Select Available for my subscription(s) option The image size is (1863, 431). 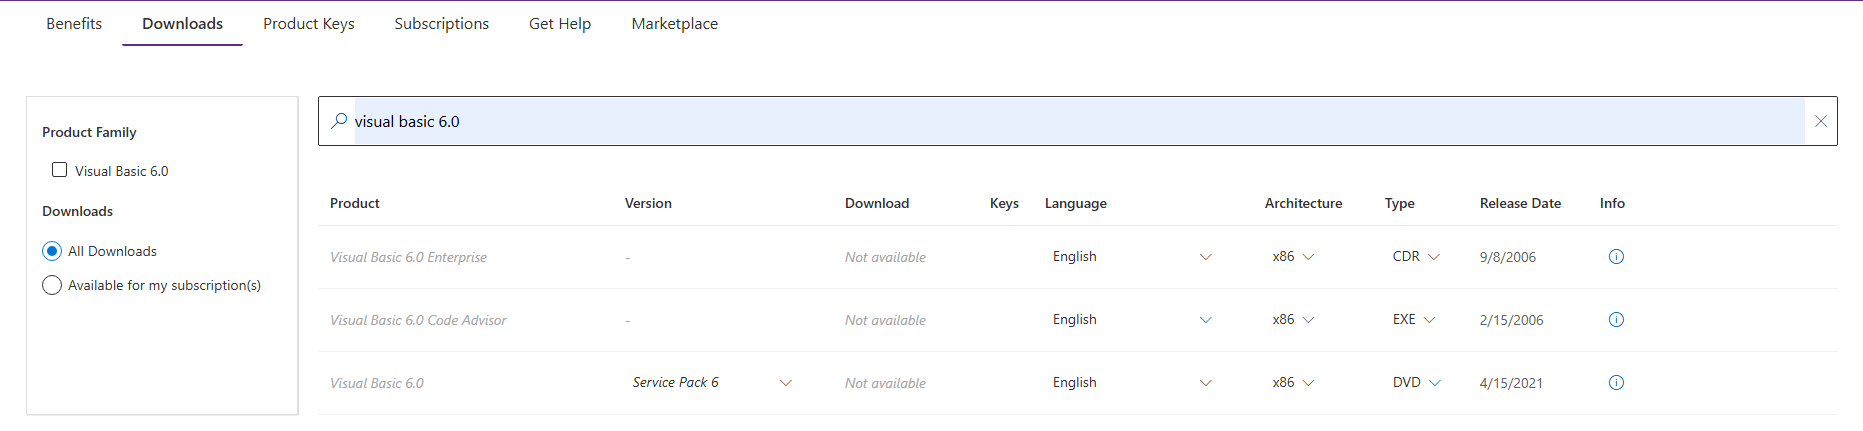click(x=52, y=285)
